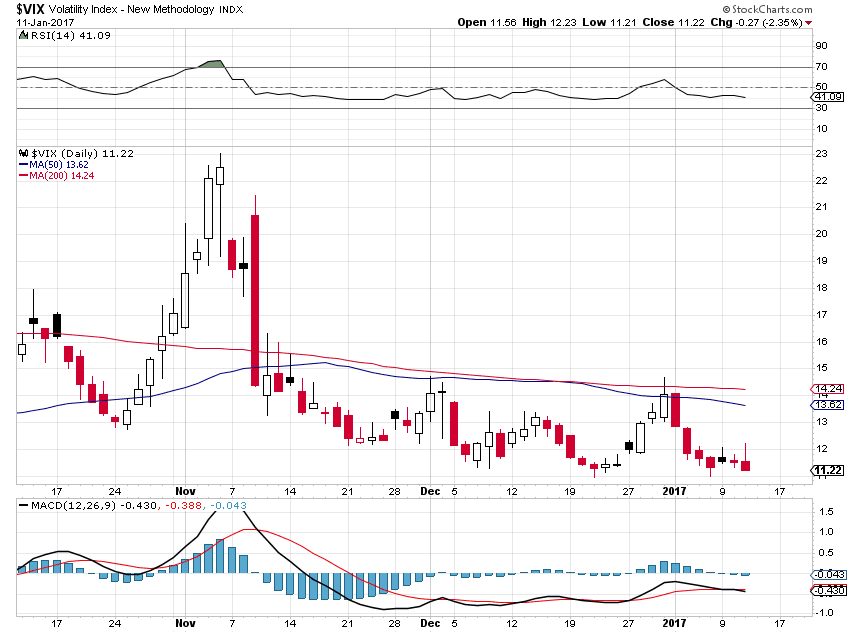Click the 13.62 blue MA(50) price tag
The width and height of the screenshot is (850, 633).
828,405
